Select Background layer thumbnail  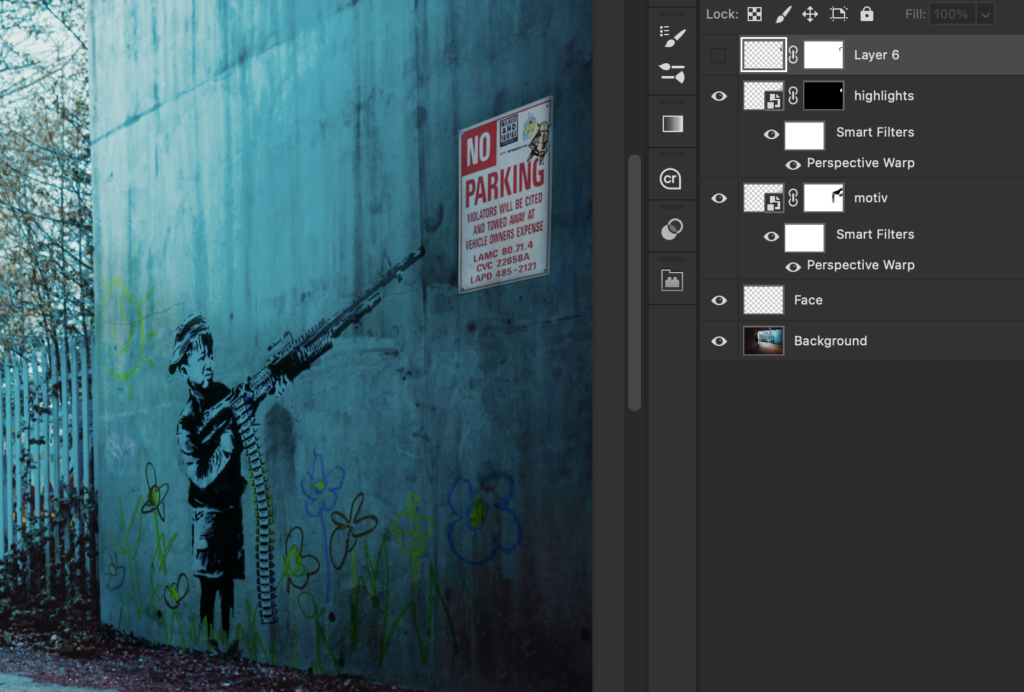pos(763,341)
